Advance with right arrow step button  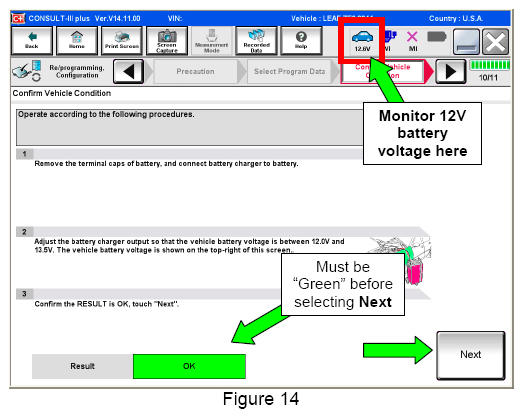coord(451,71)
